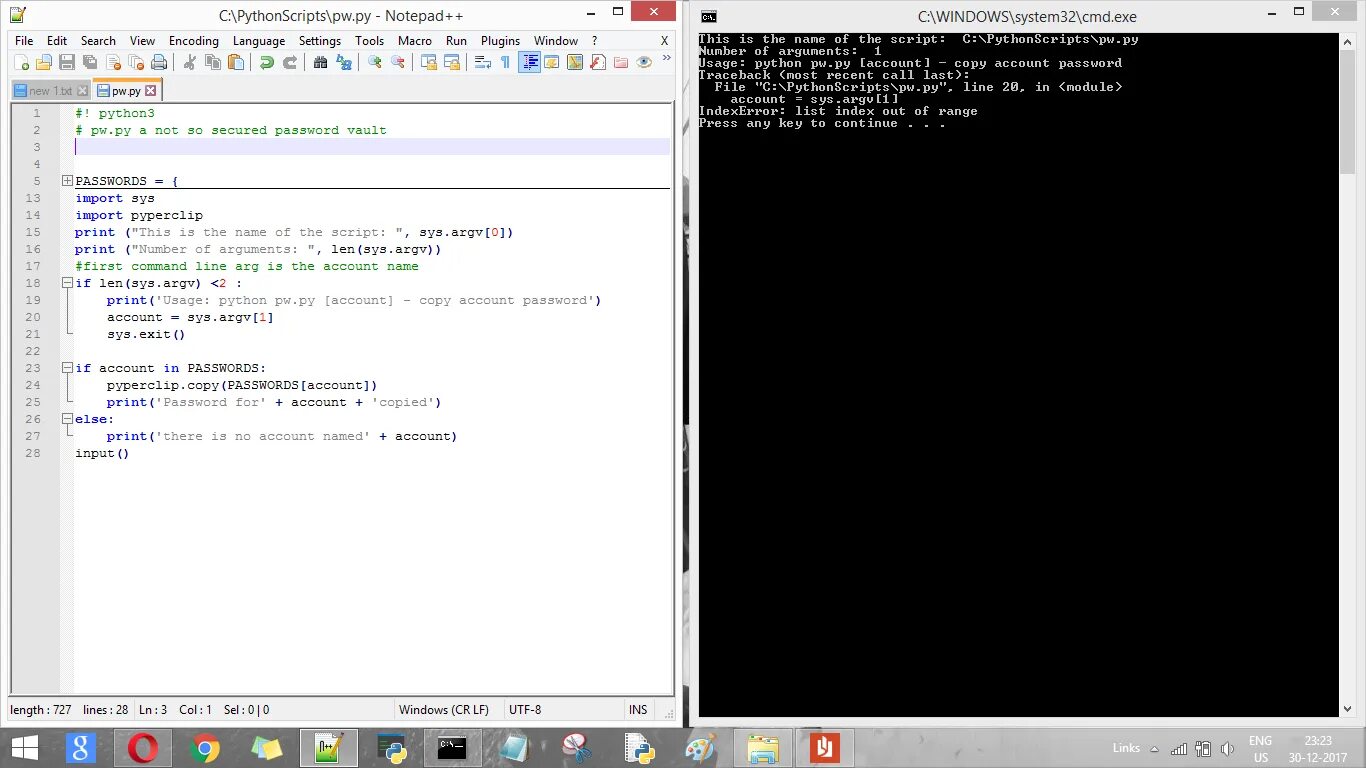Print the document using the printer icon
Screen dimensions: 1366x768
pos(159,62)
